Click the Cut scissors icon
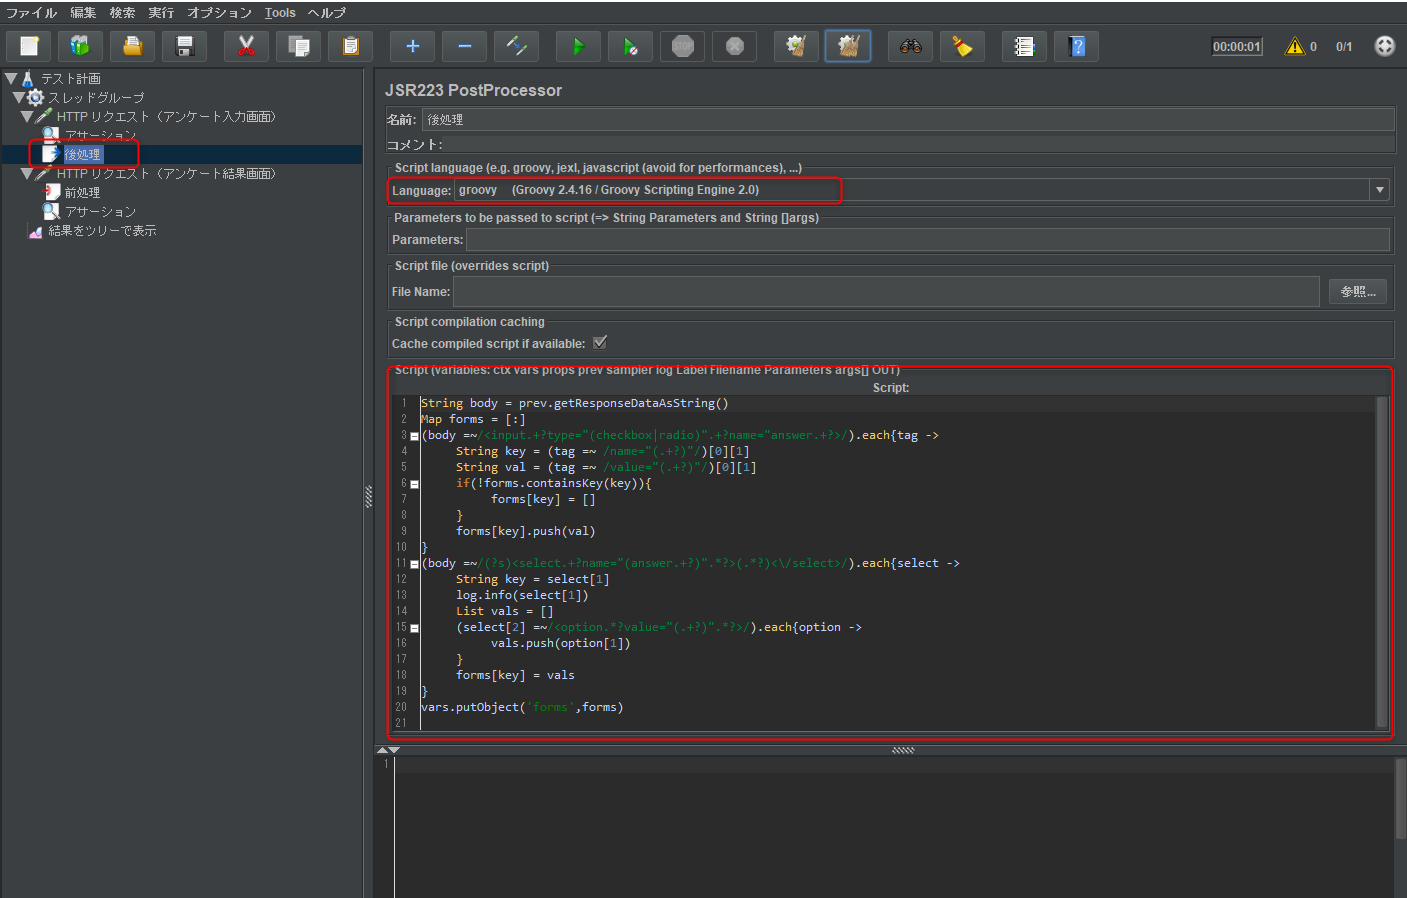This screenshot has width=1407, height=898. [246, 46]
